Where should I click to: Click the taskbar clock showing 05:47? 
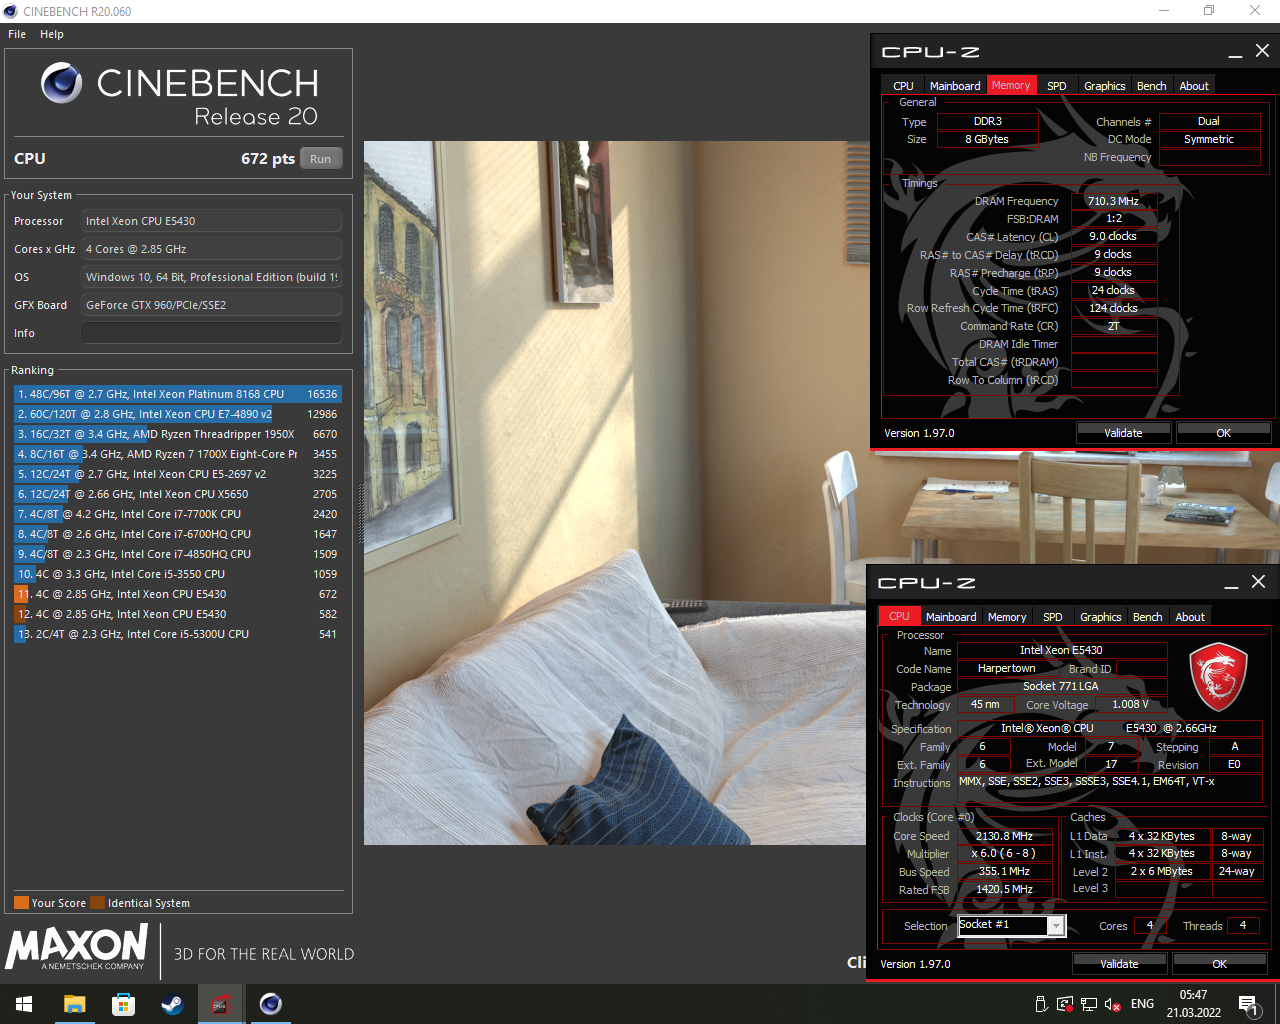click(1193, 1004)
